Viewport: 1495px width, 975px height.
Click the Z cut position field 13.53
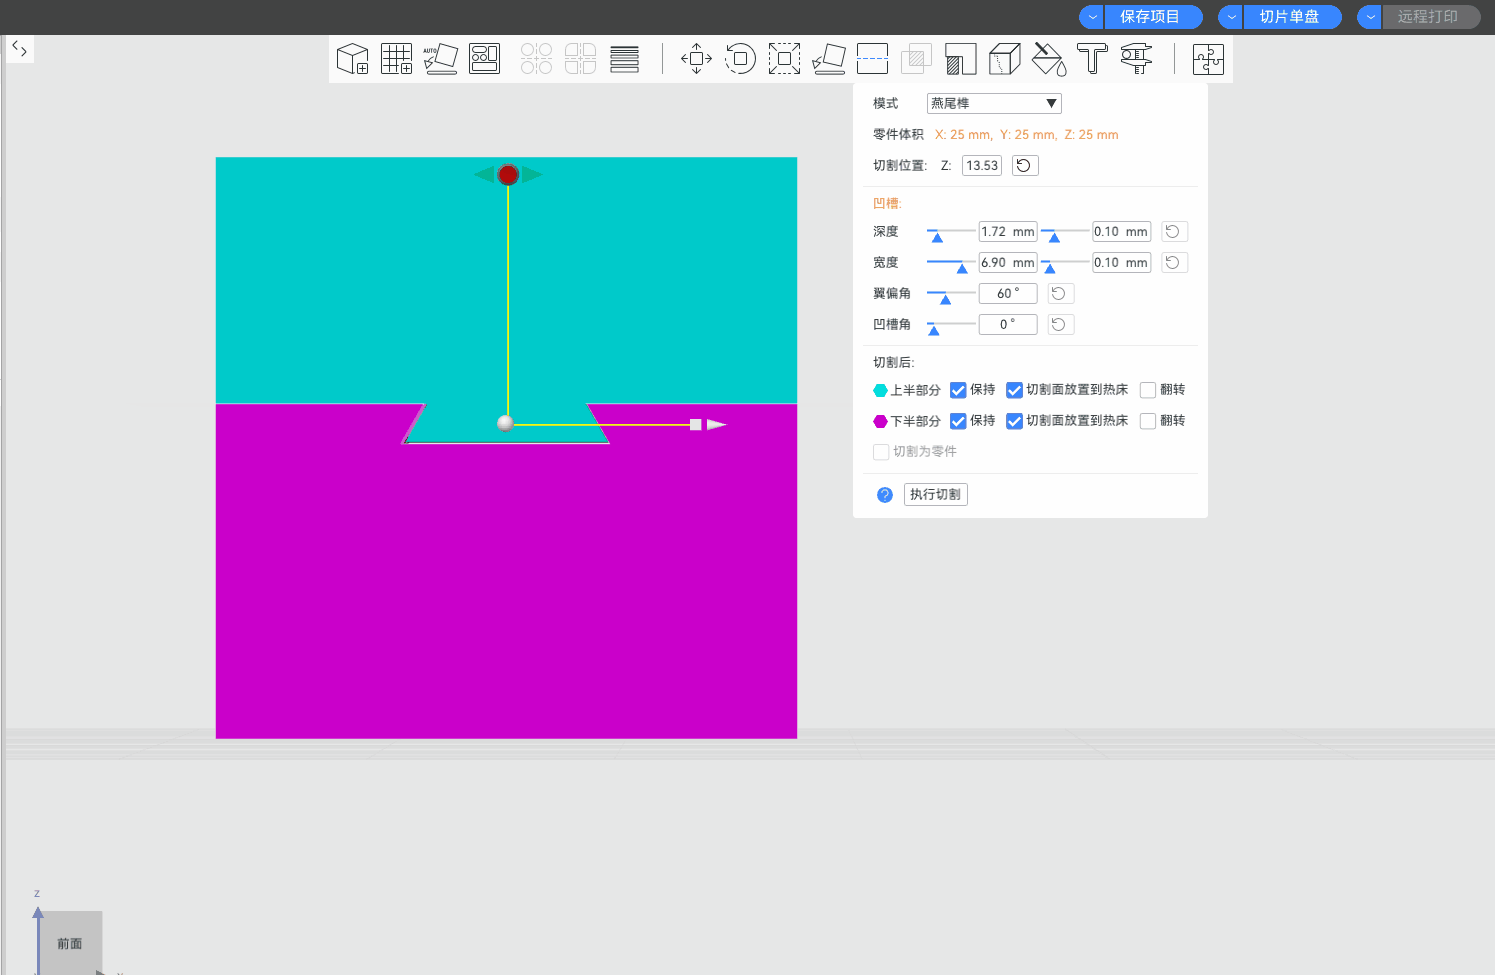(x=982, y=165)
